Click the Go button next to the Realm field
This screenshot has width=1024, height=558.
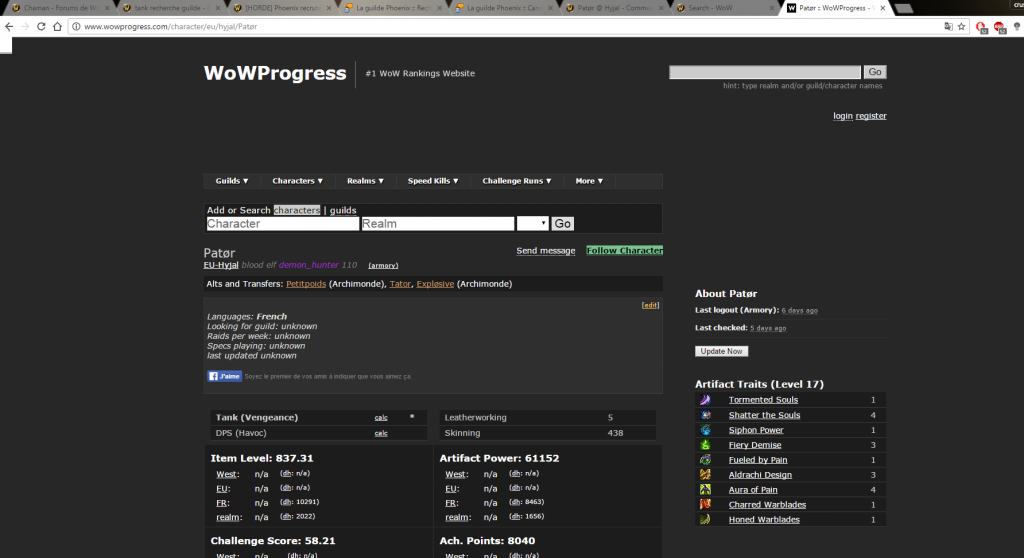[x=562, y=223]
